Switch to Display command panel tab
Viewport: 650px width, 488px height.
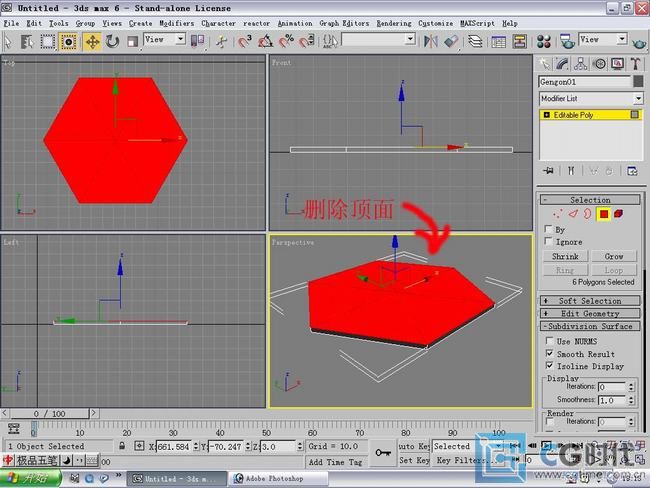pyautogui.click(x=618, y=64)
